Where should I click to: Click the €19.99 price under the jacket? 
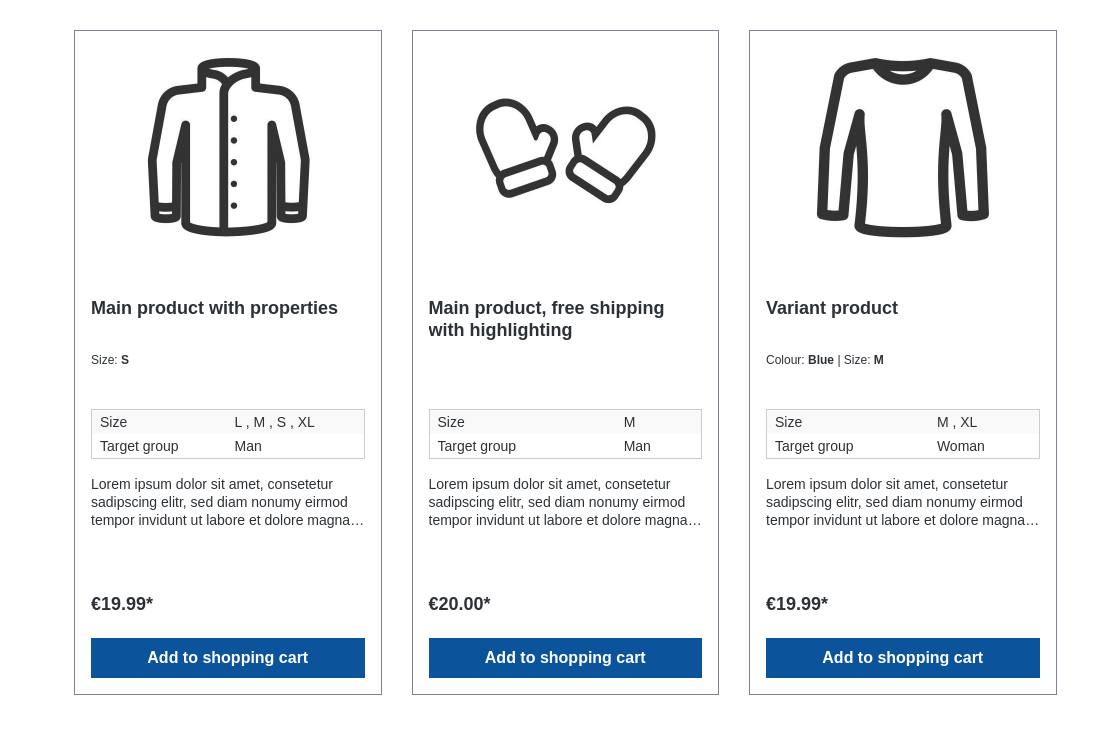(x=122, y=604)
